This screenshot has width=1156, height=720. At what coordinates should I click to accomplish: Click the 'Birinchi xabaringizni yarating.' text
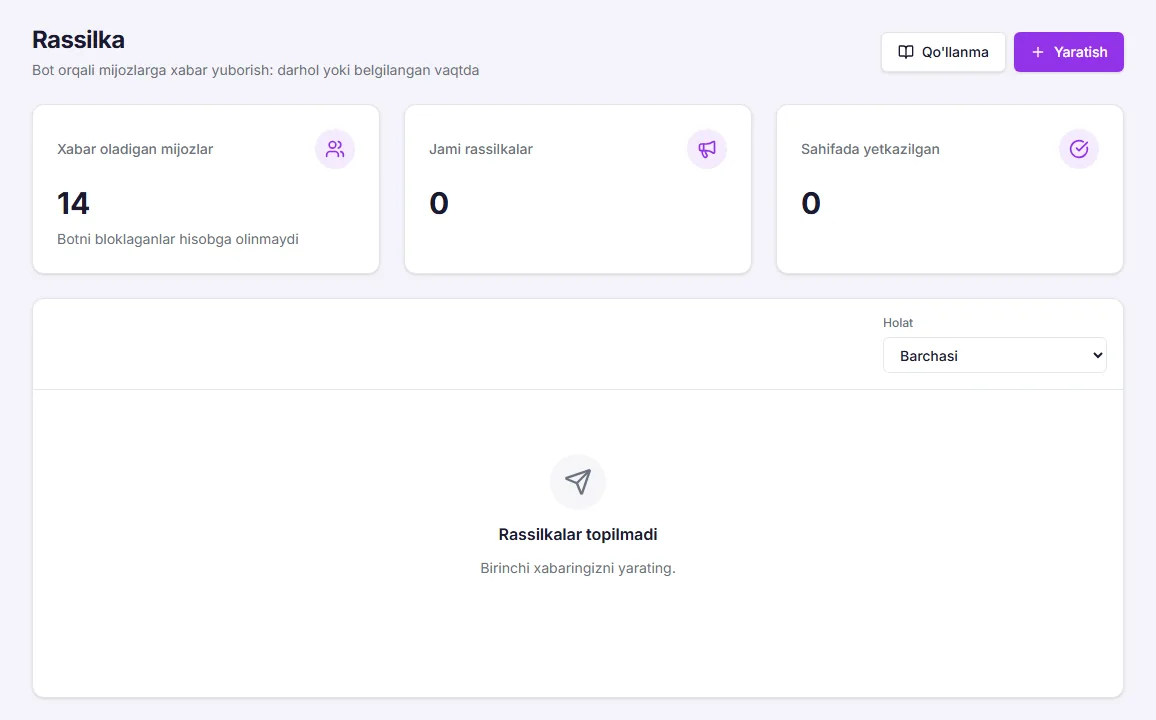tap(578, 568)
